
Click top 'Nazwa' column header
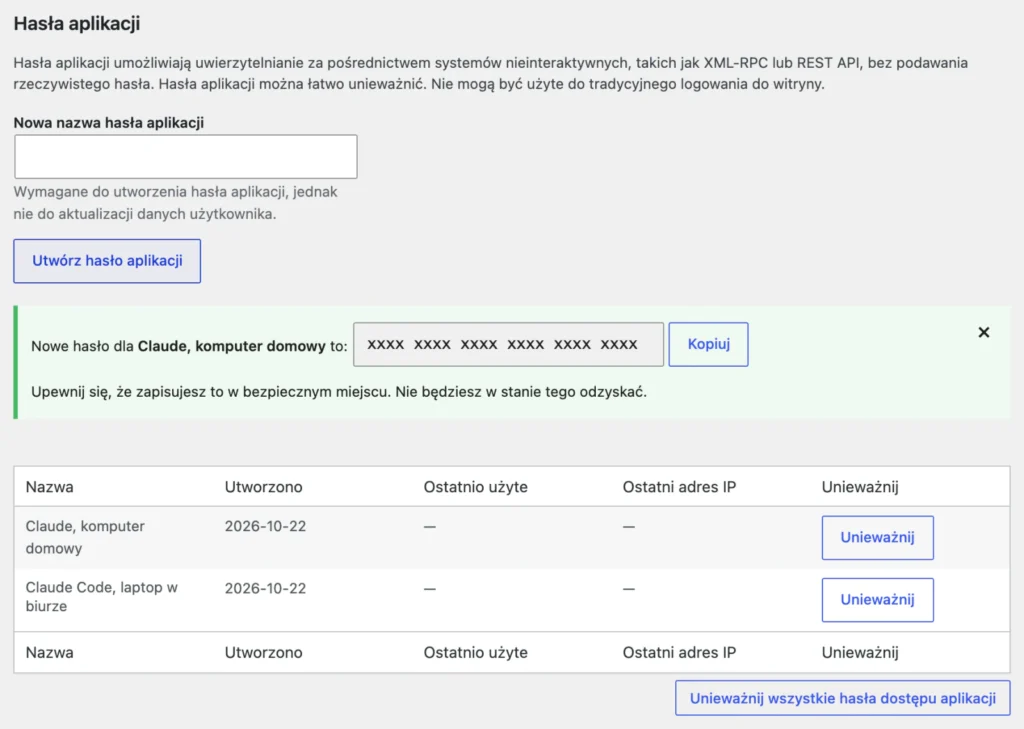point(50,487)
